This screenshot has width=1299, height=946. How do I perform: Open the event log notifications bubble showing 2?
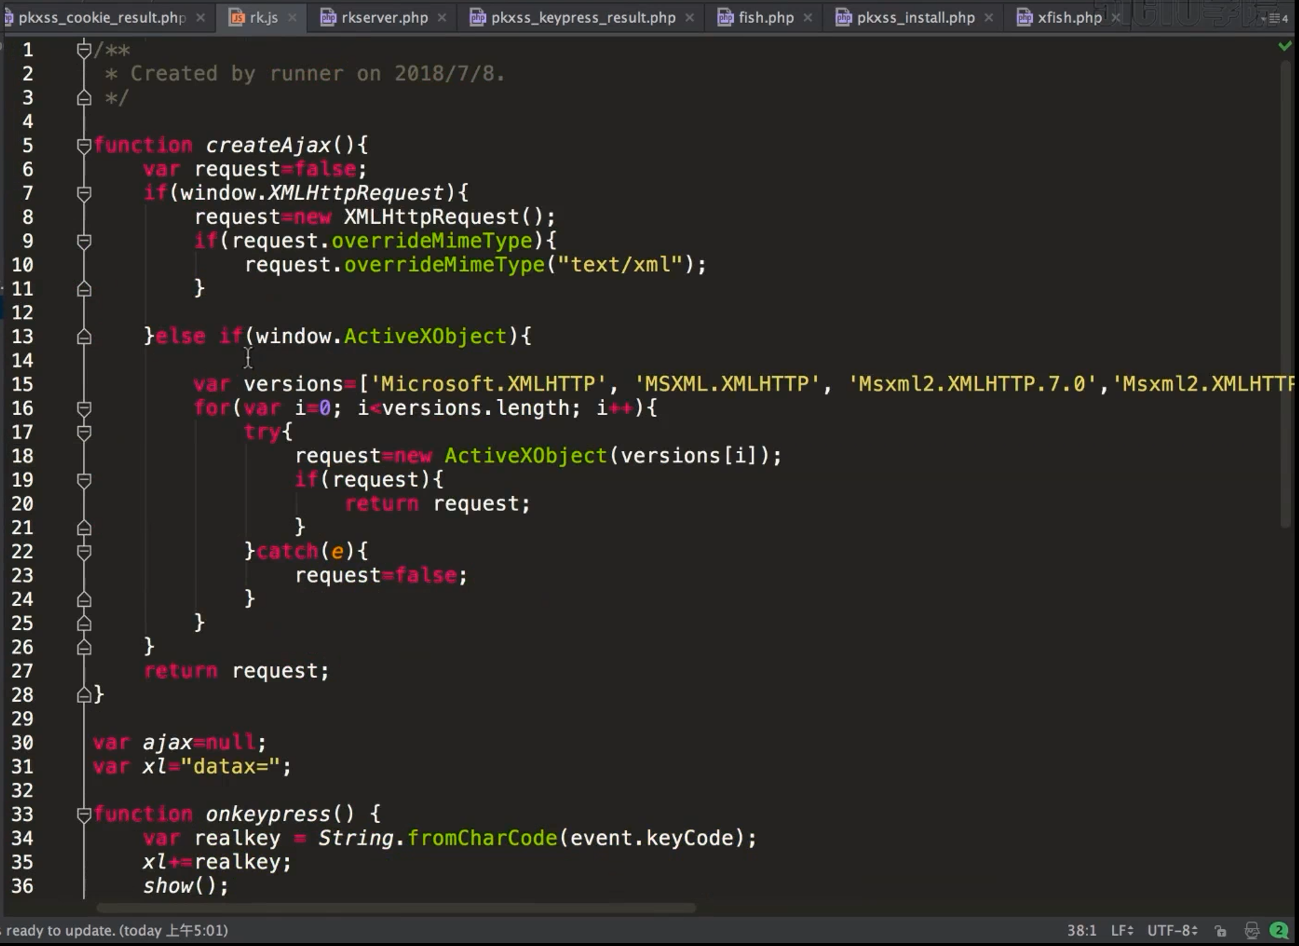1278,930
